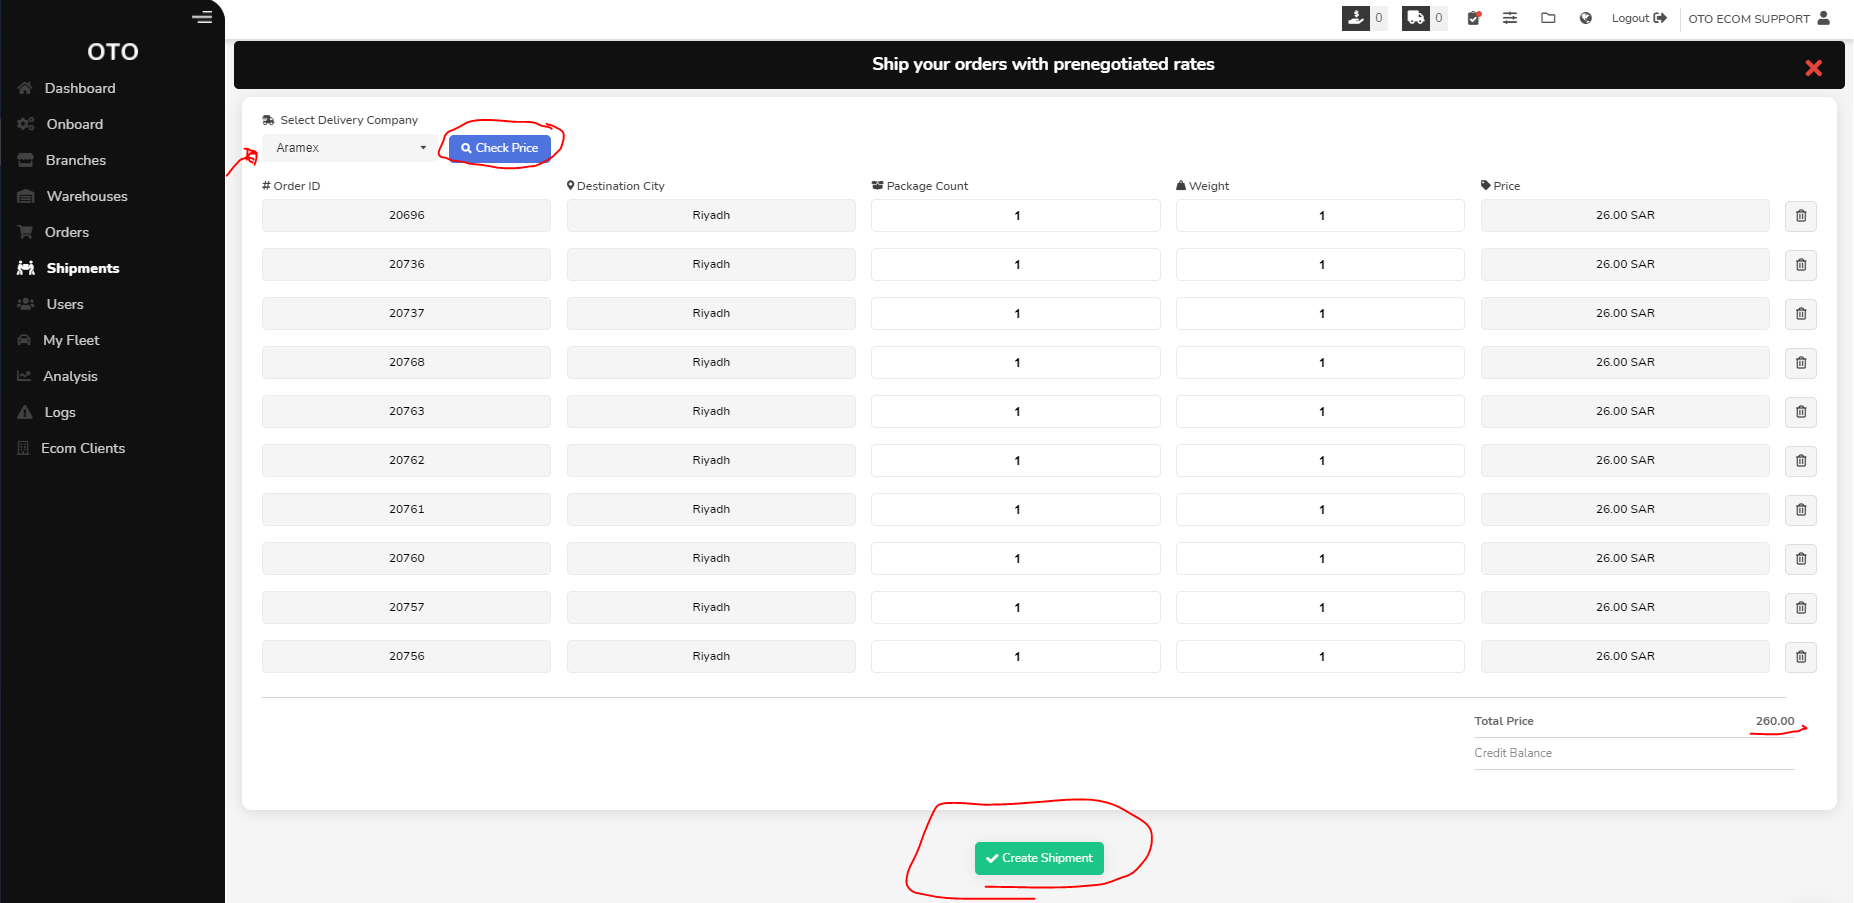This screenshot has height=903, width=1854.
Task: Click destination city Riyadh for order 20736
Action: coord(711,265)
